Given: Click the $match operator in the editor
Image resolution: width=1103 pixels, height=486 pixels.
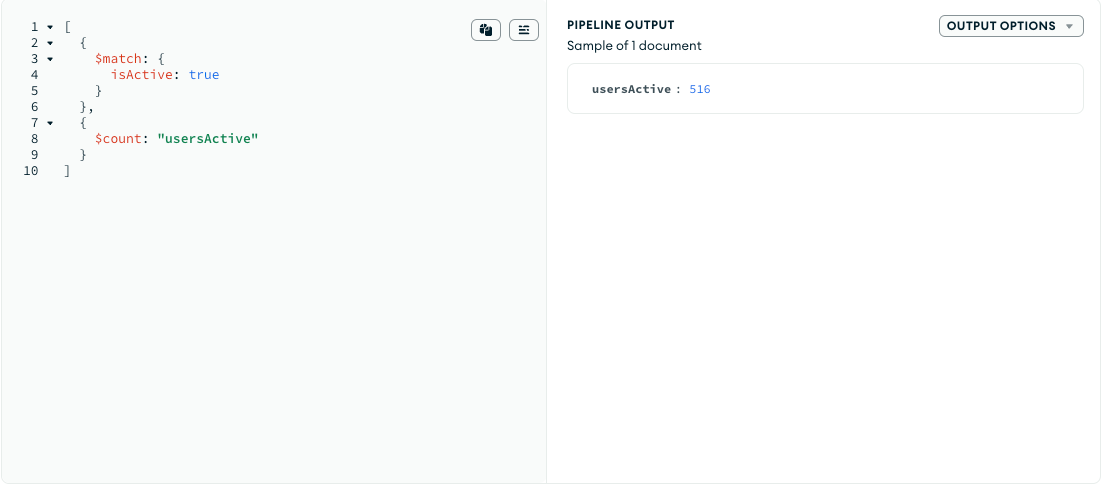Looking at the screenshot, I should pyautogui.click(x=118, y=59).
